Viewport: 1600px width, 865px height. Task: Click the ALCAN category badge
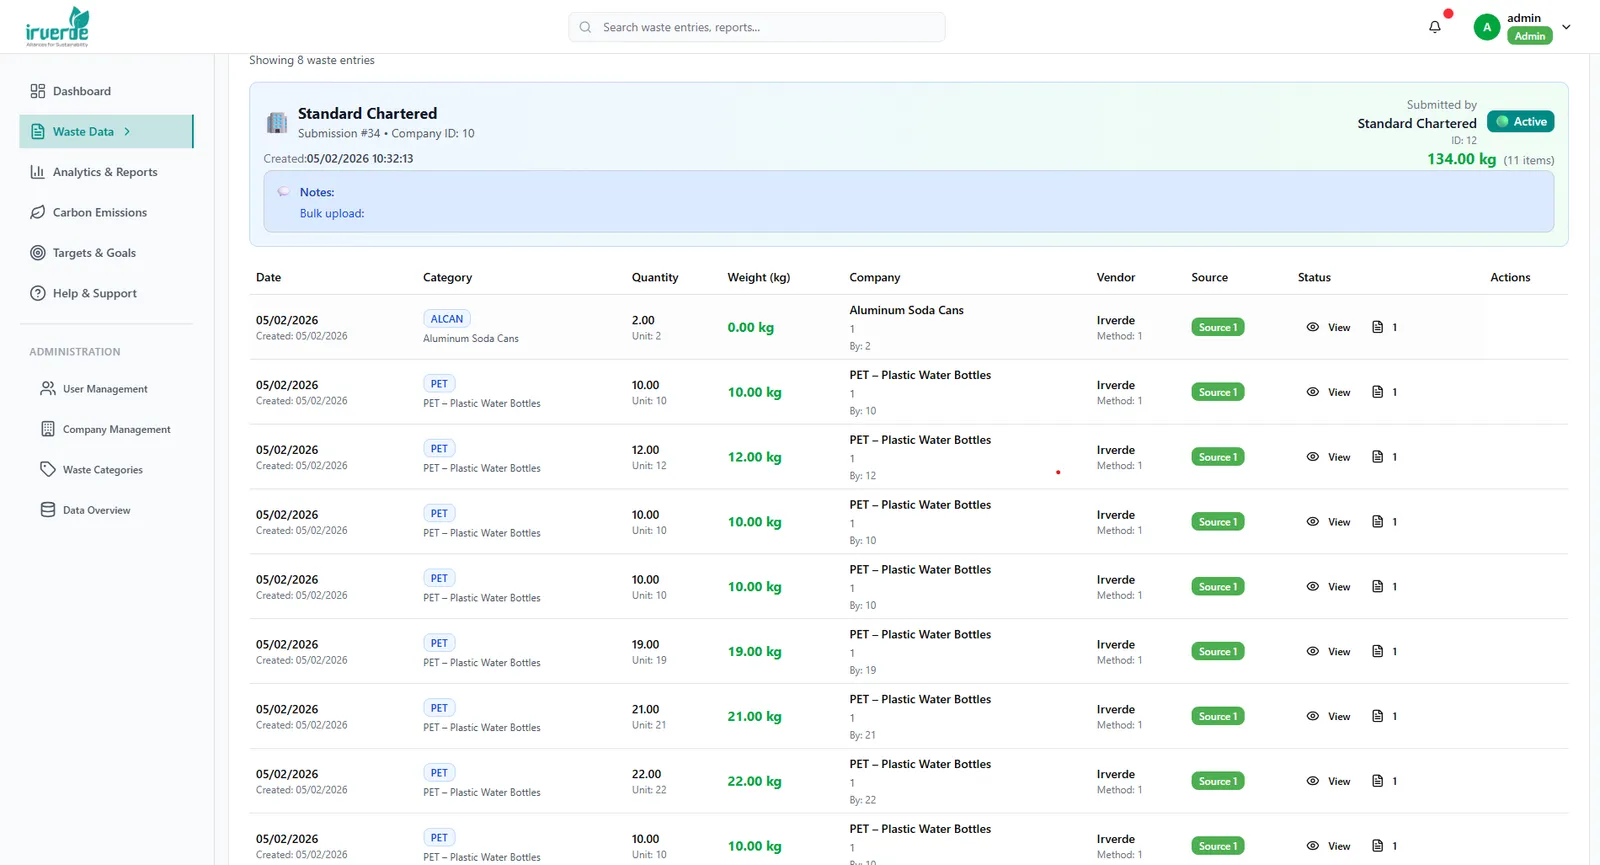tap(447, 319)
